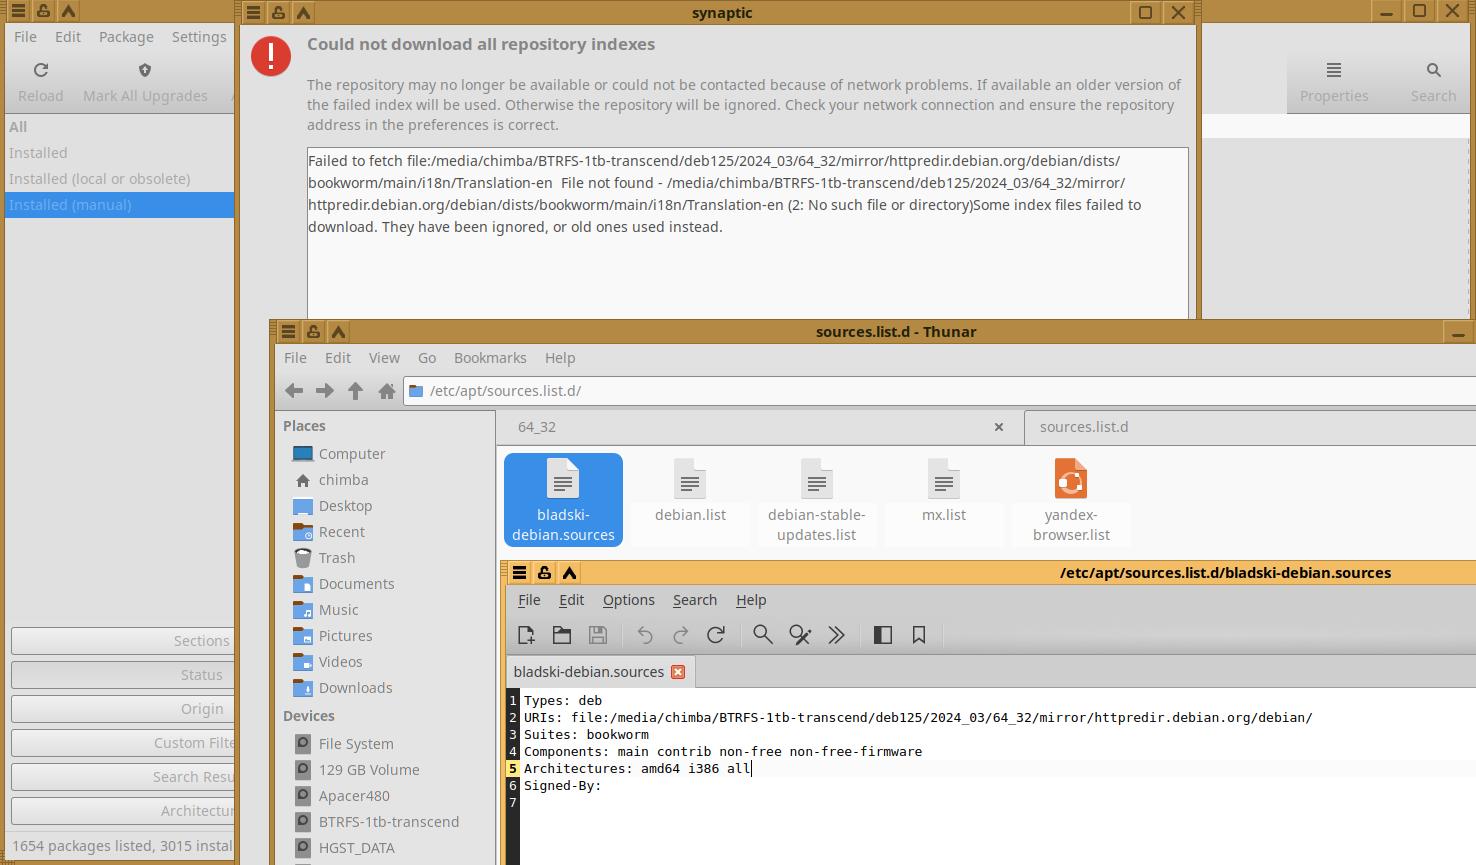
Task: Show more editor toolbar items via chevrons
Action: click(x=837, y=635)
